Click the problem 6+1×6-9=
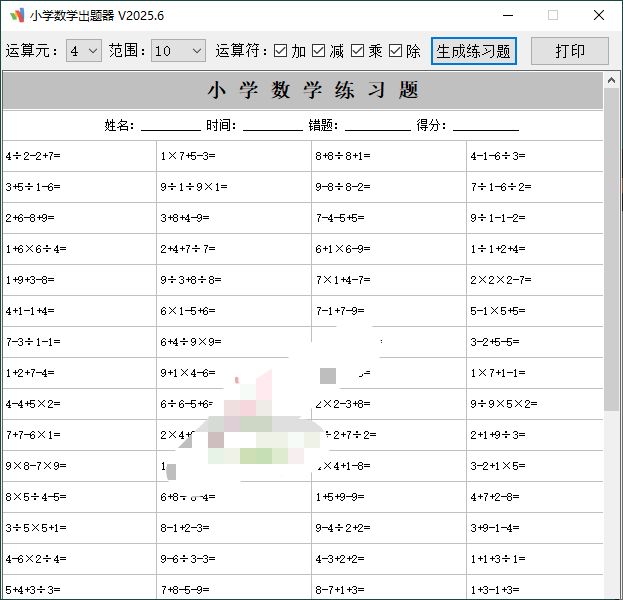The width and height of the screenshot is (623, 600). coord(342,249)
